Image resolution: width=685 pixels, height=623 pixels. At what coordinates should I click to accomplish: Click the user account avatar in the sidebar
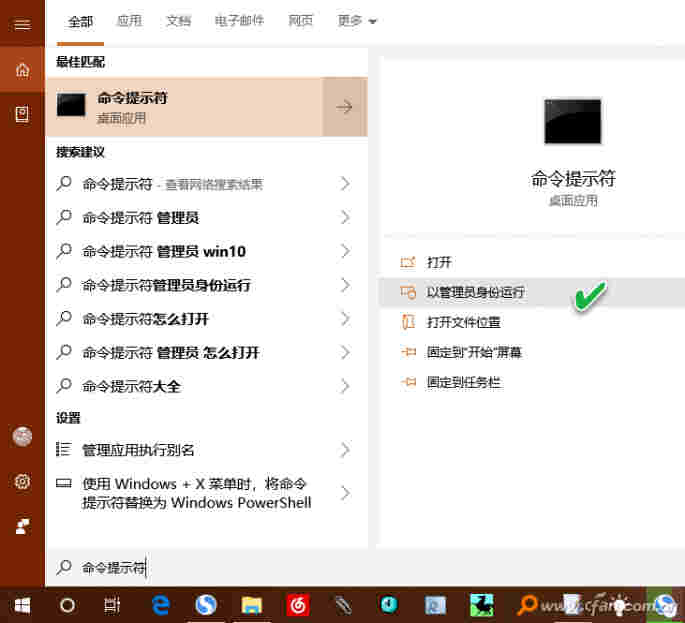coord(22,436)
